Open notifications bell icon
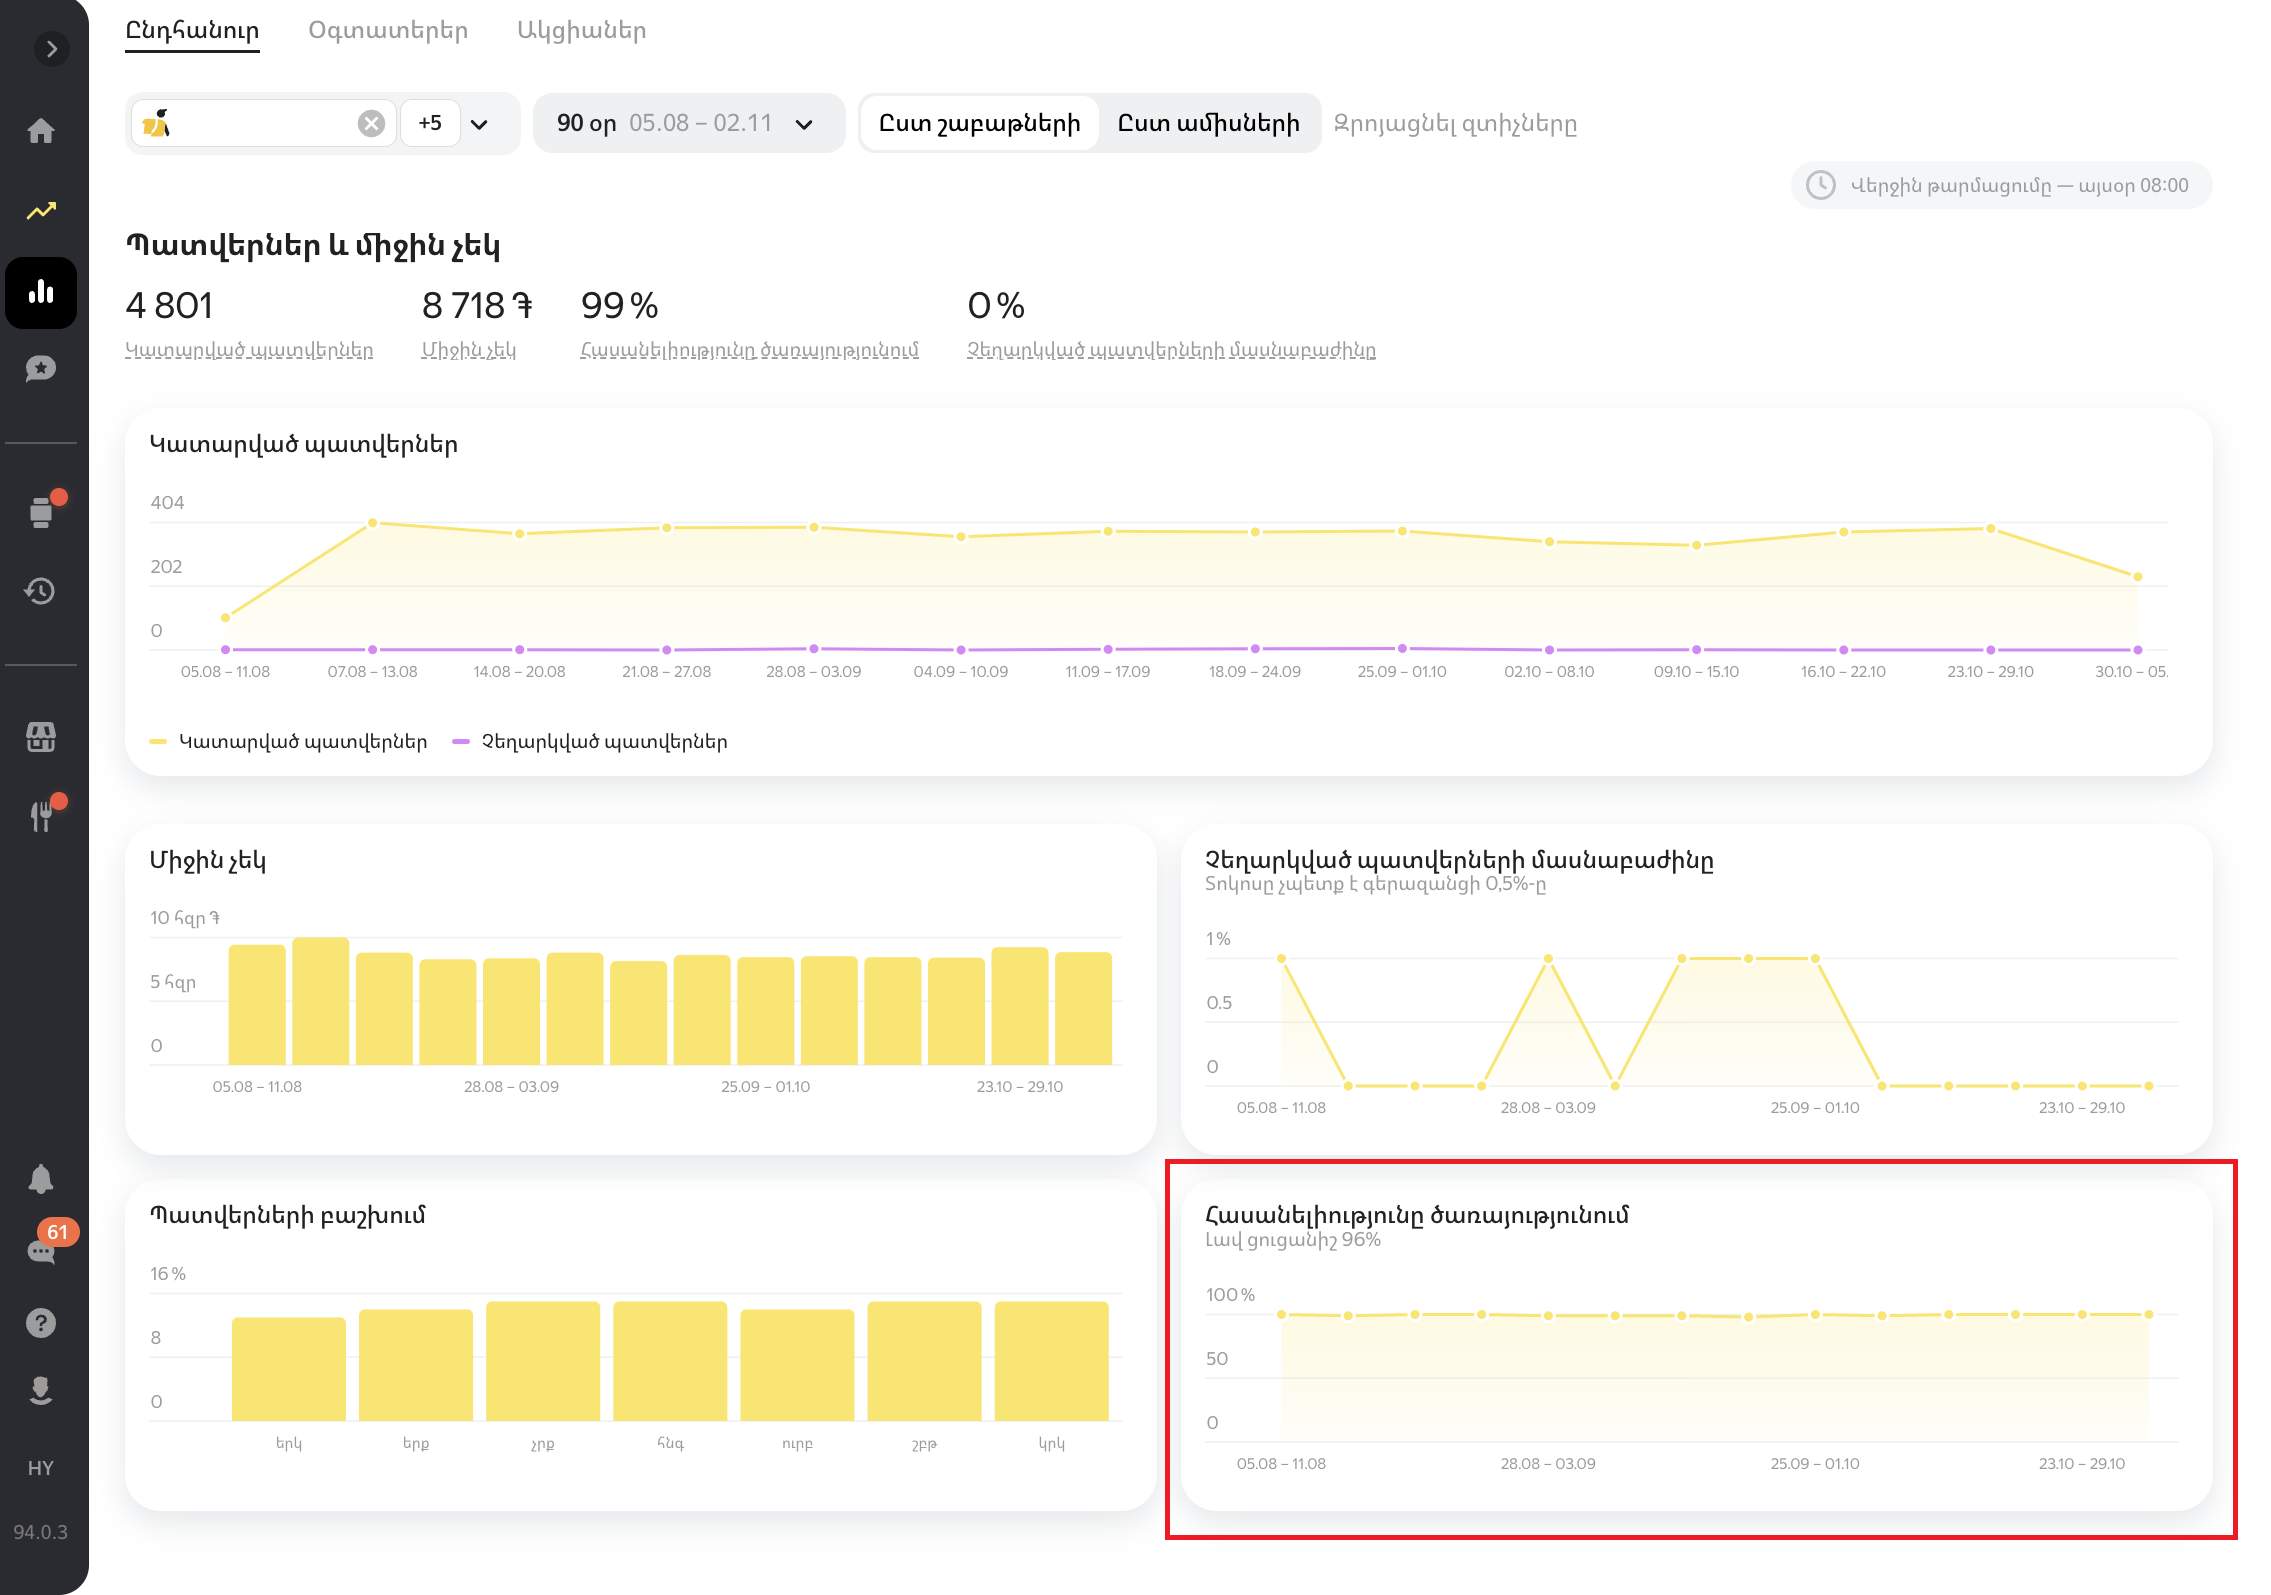2271x1595 pixels. (x=41, y=1179)
